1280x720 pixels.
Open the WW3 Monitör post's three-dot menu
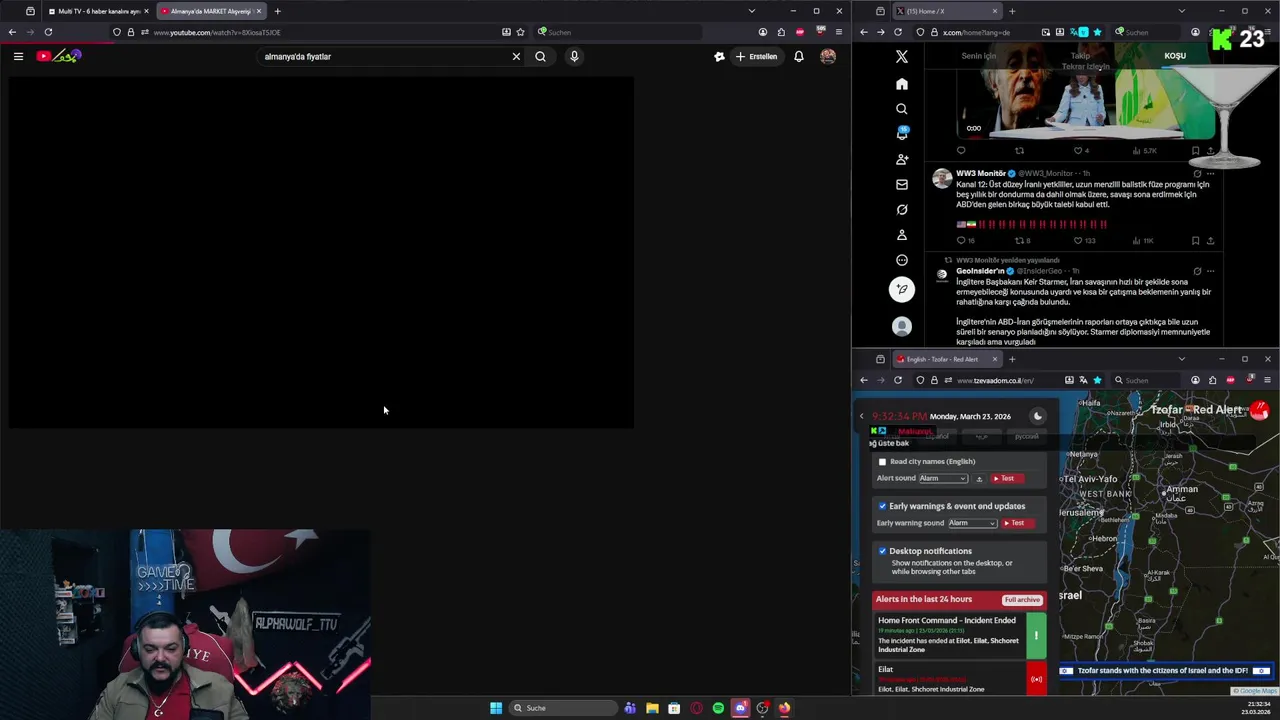[x=1210, y=173]
